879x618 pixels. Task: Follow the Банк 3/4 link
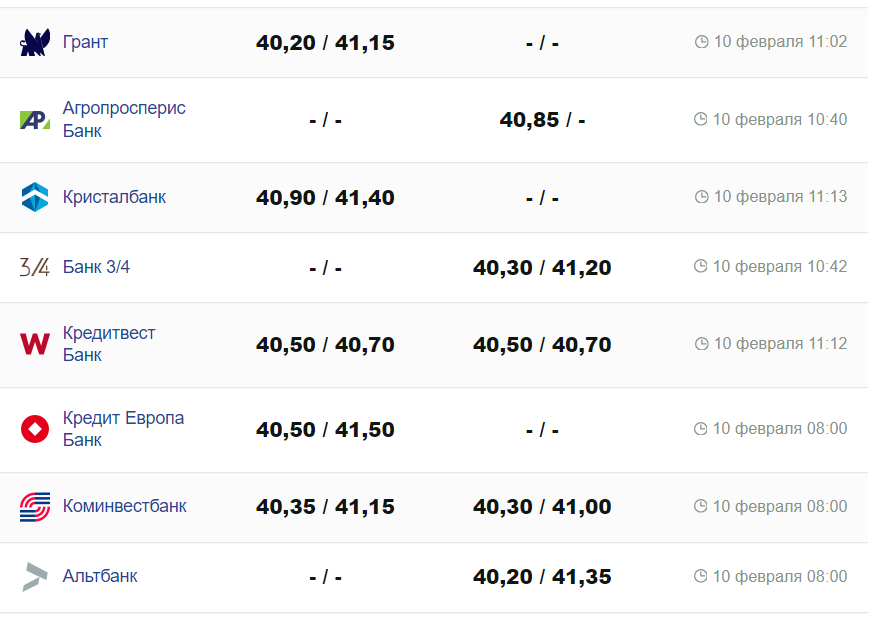[96, 267]
